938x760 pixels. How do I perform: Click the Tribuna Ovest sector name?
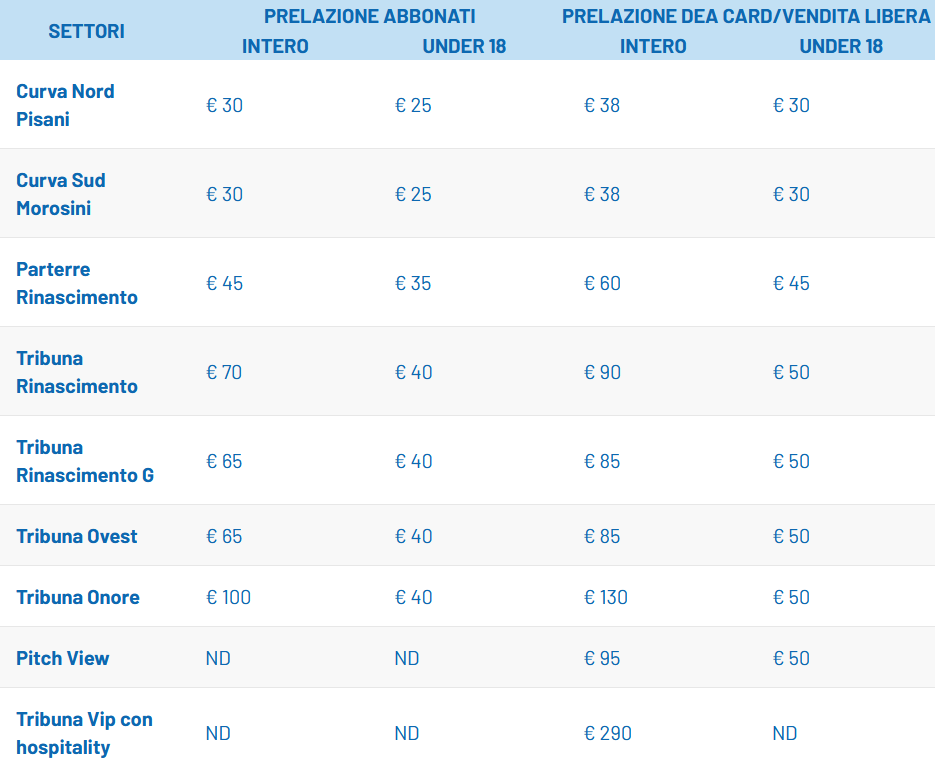point(76,536)
